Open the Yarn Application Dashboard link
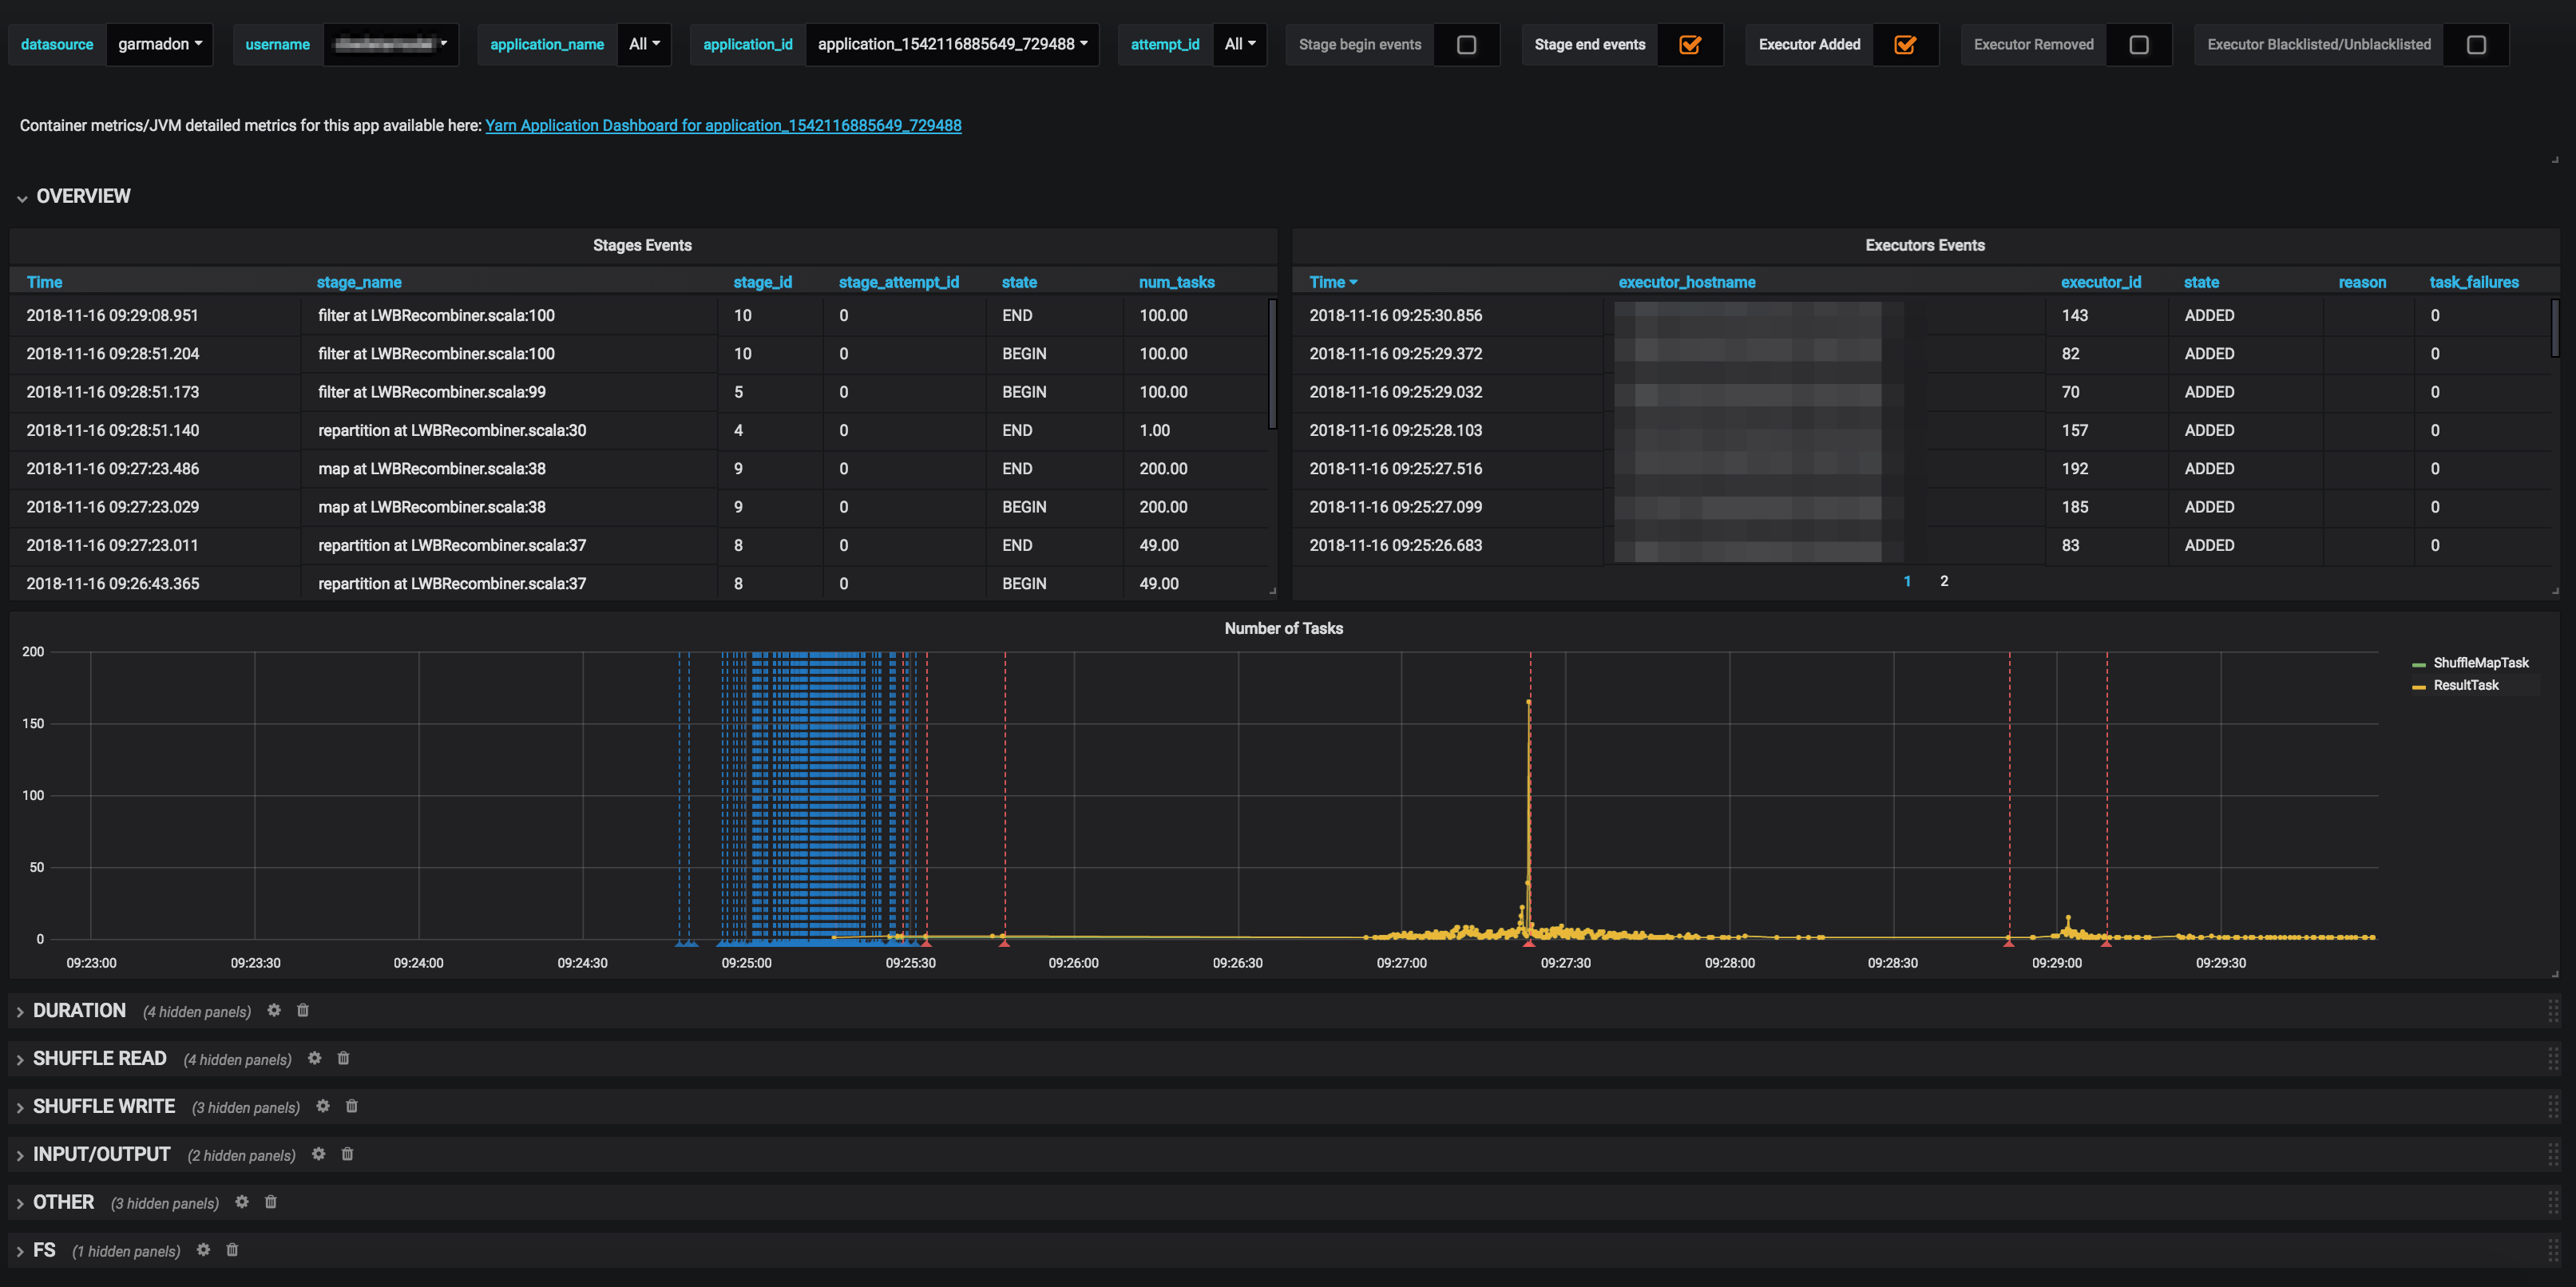Screen dimensions: 2576x1287 coord(723,125)
